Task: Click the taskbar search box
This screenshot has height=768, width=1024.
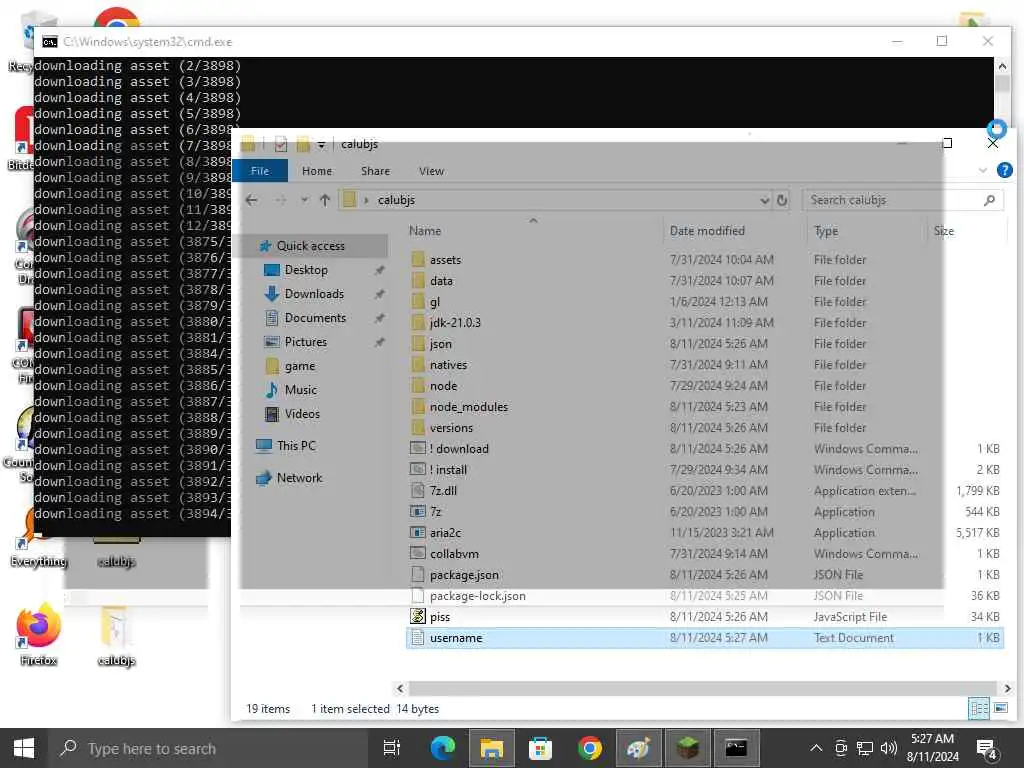Action: [x=209, y=748]
